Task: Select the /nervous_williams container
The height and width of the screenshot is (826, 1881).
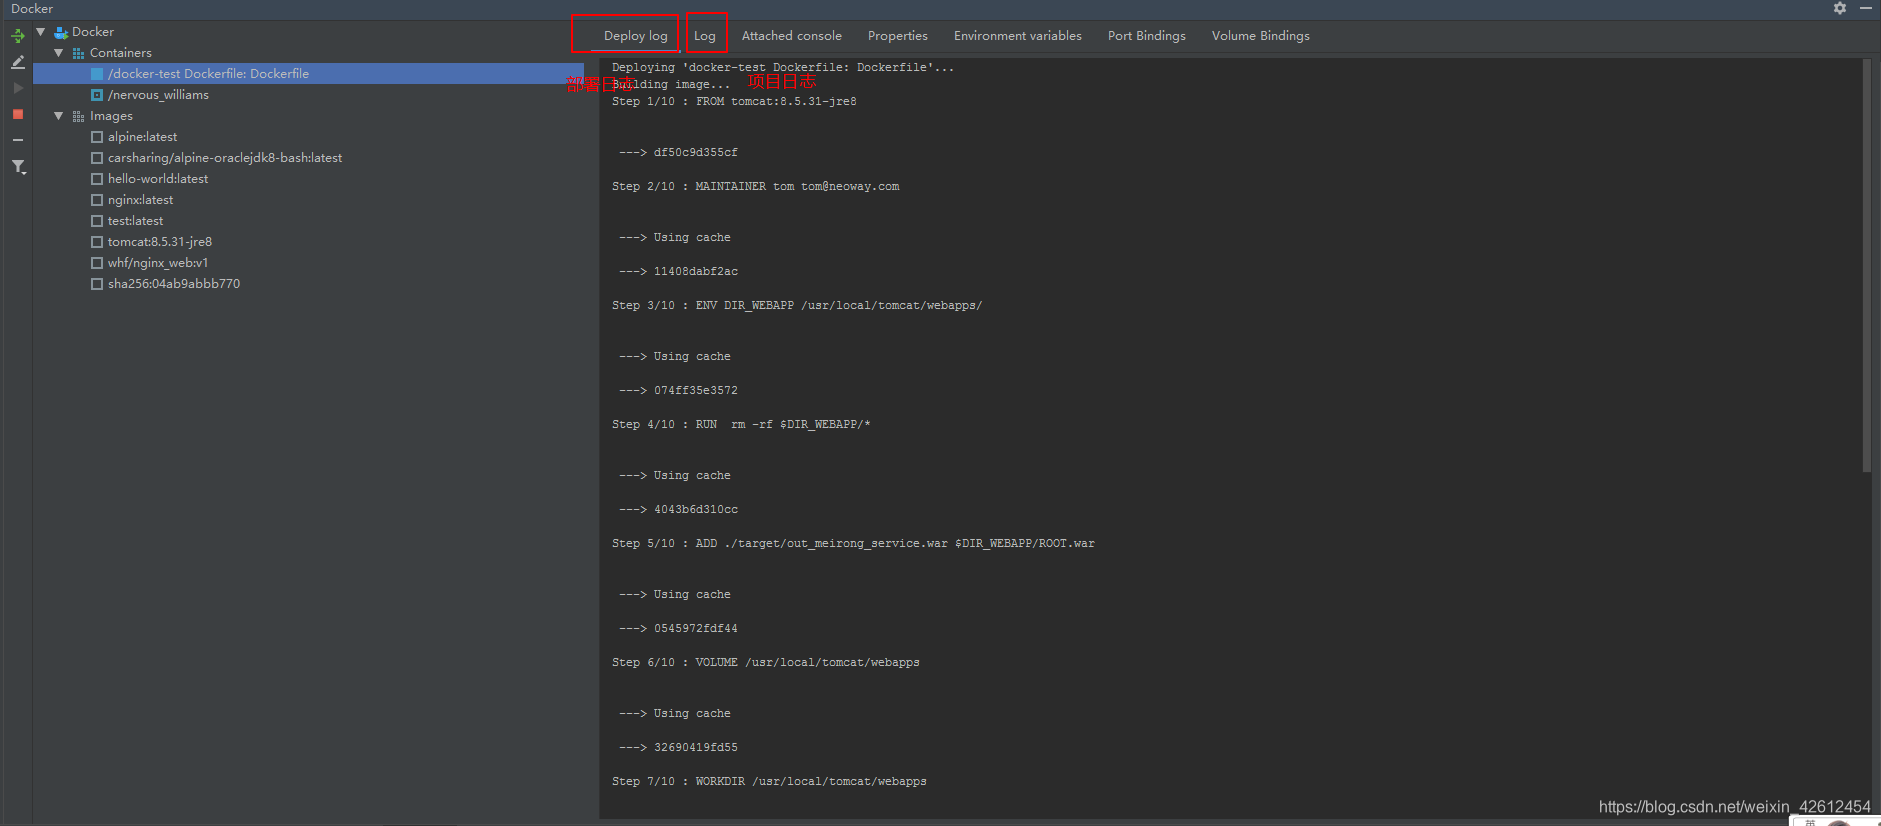Action: tap(158, 95)
